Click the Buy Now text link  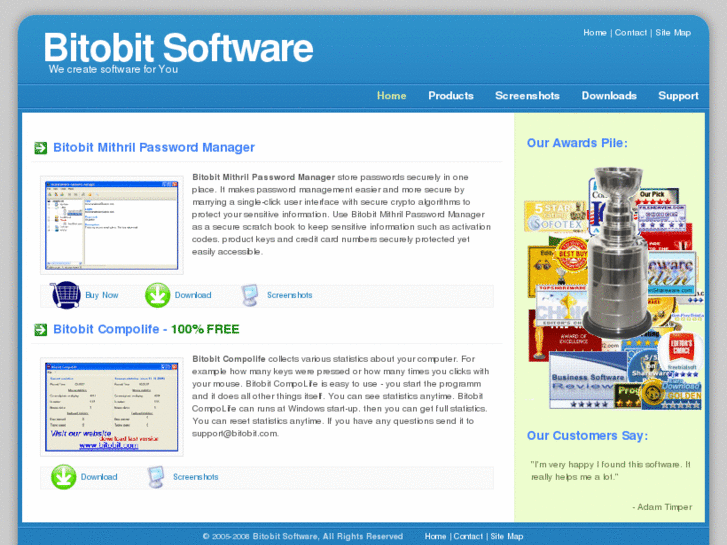click(x=102, y=295)
